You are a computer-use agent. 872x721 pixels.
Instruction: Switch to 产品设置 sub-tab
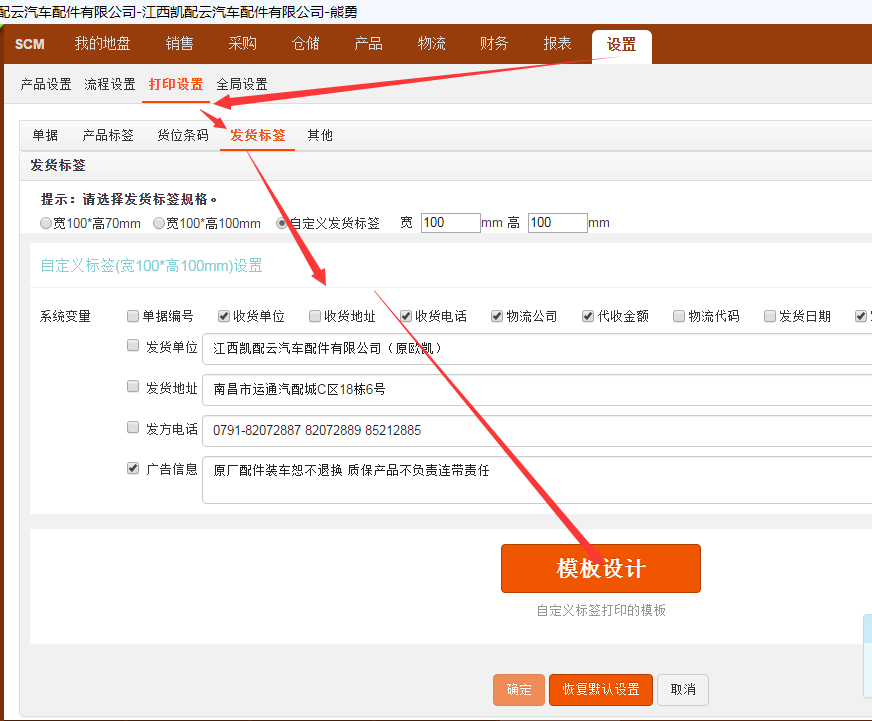click(46, 85)
